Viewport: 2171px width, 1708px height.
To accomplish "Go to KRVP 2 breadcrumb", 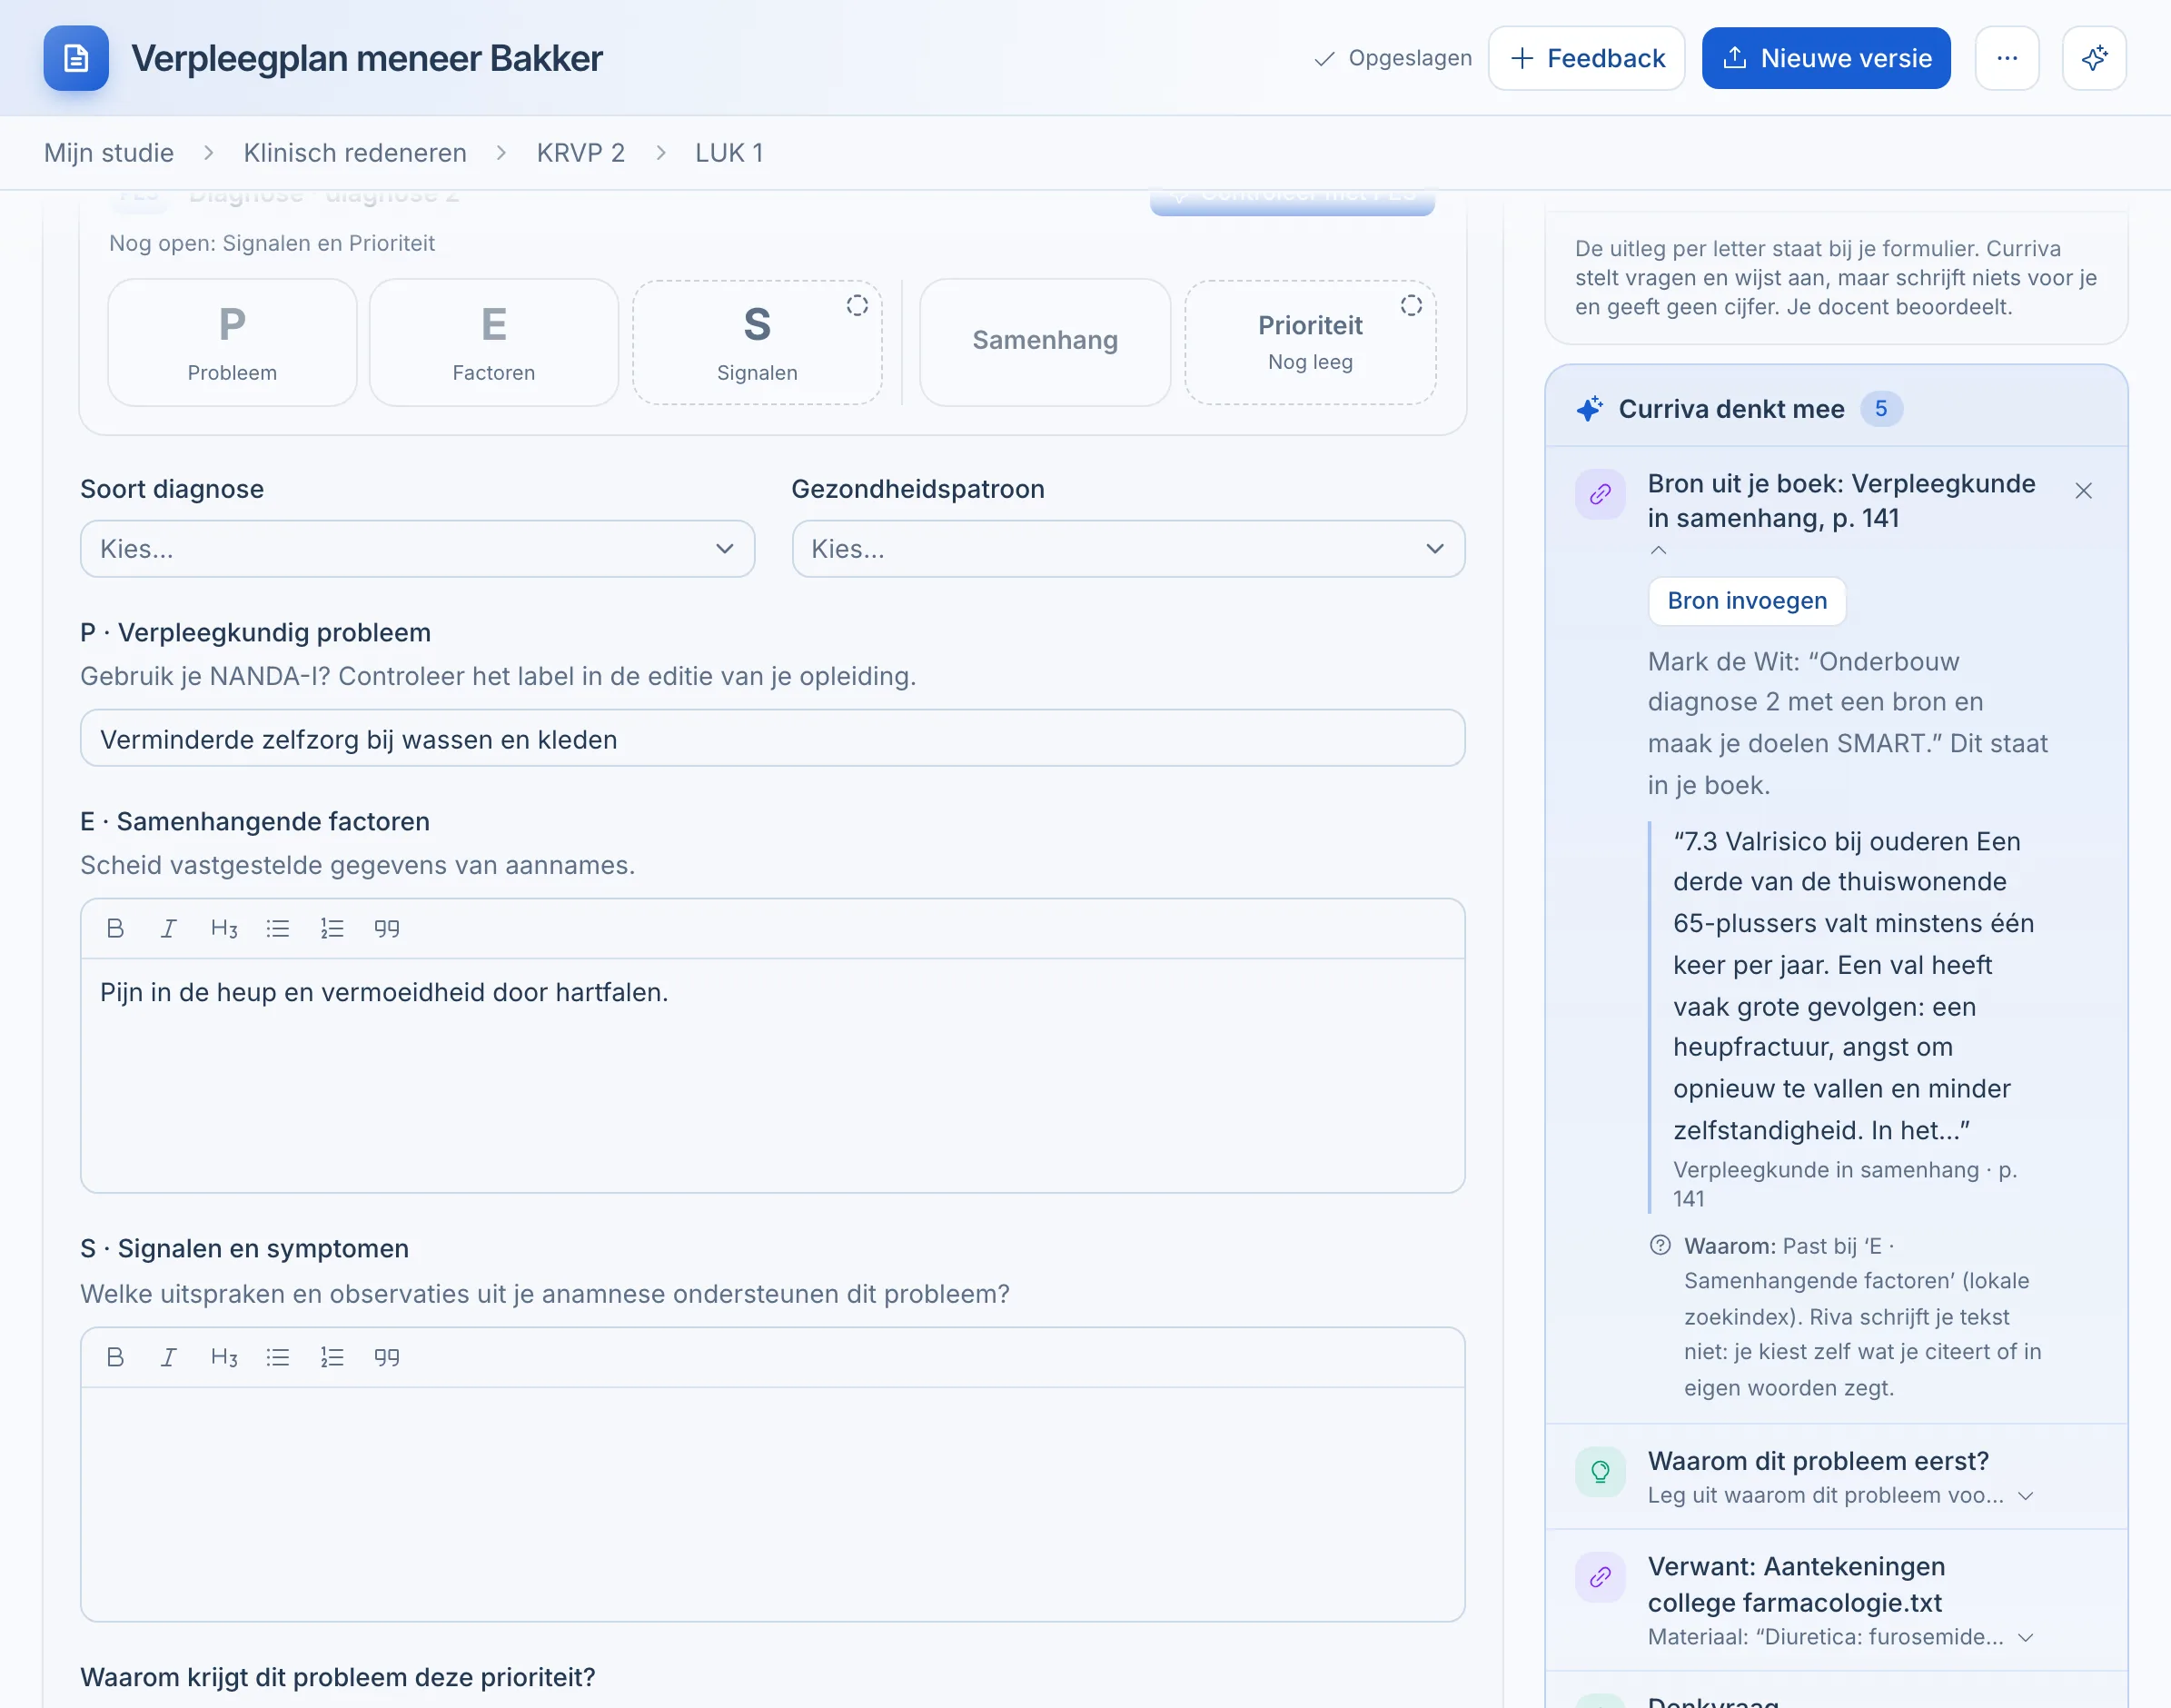I will click(580, 153).
